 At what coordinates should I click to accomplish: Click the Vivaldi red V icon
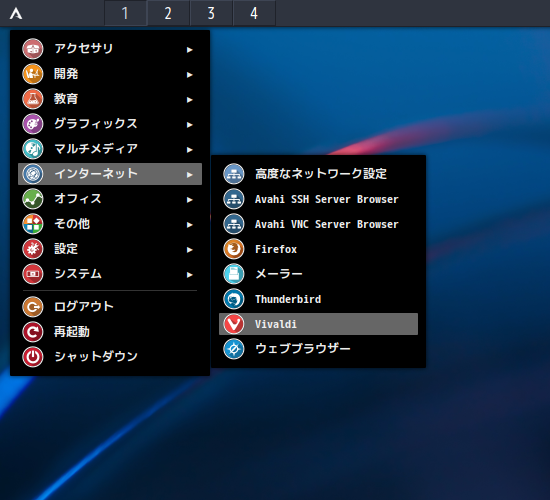click(234, 324)
